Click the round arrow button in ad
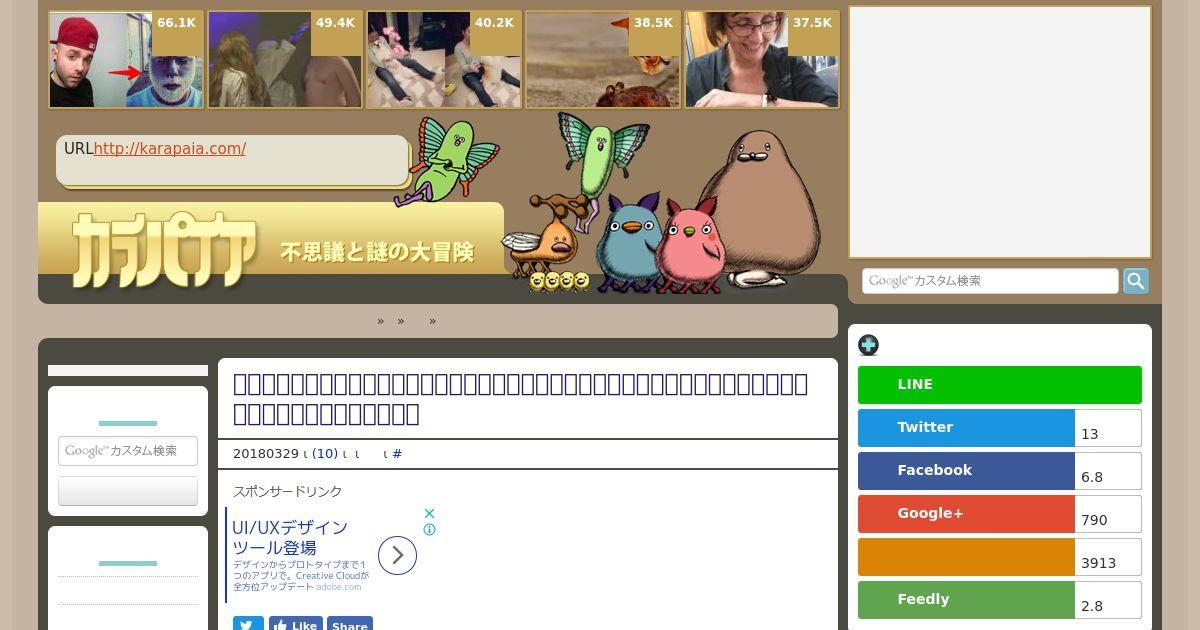 click(397, 555)
